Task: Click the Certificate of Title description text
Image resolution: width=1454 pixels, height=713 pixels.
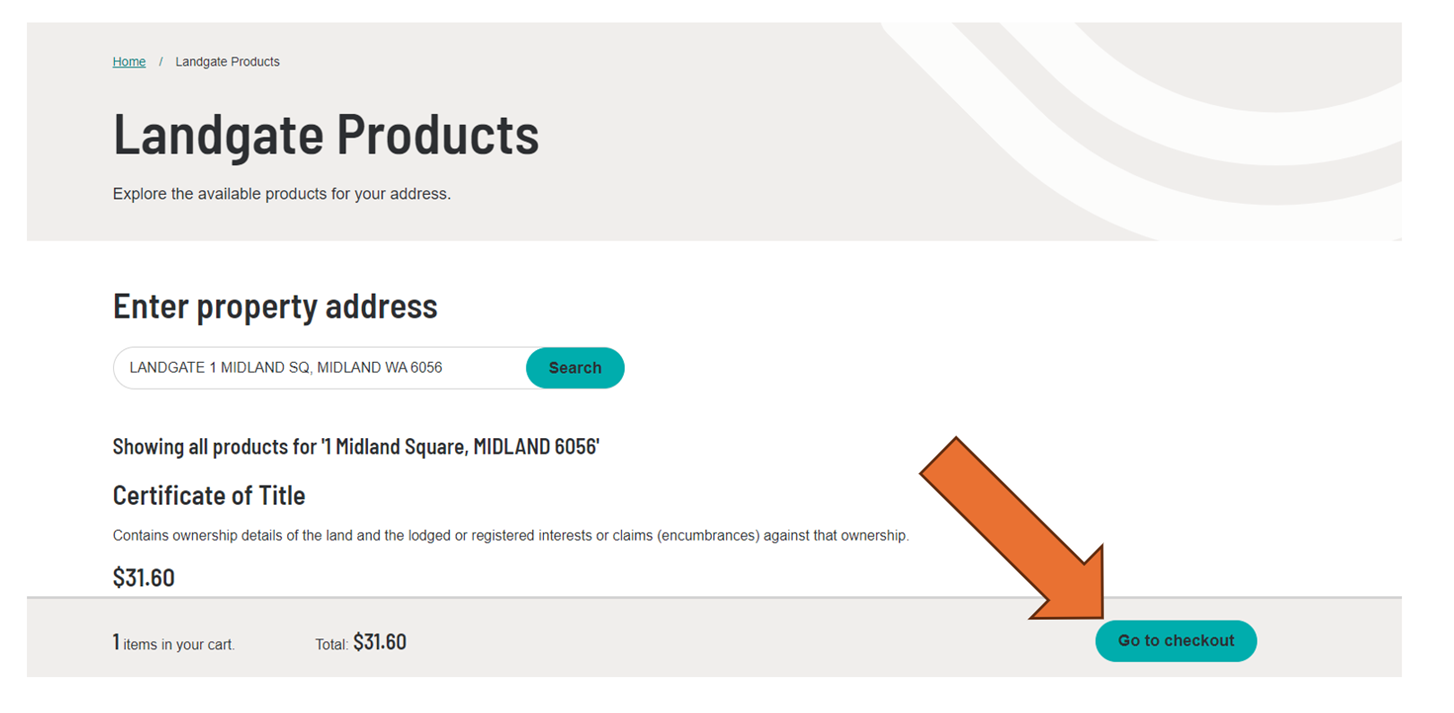Action: point(510,536)
